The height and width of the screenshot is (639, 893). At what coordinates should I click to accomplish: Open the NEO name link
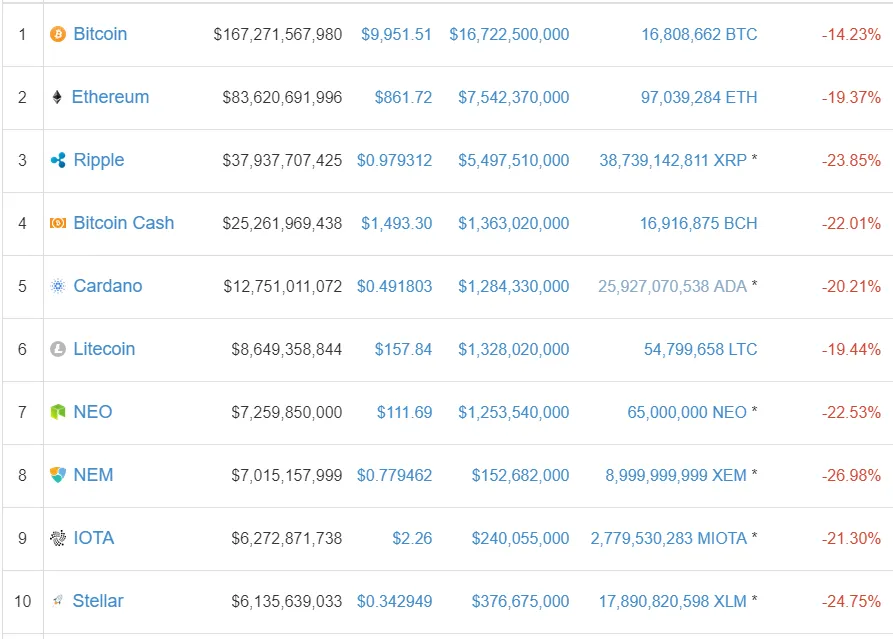coord(93,412)
